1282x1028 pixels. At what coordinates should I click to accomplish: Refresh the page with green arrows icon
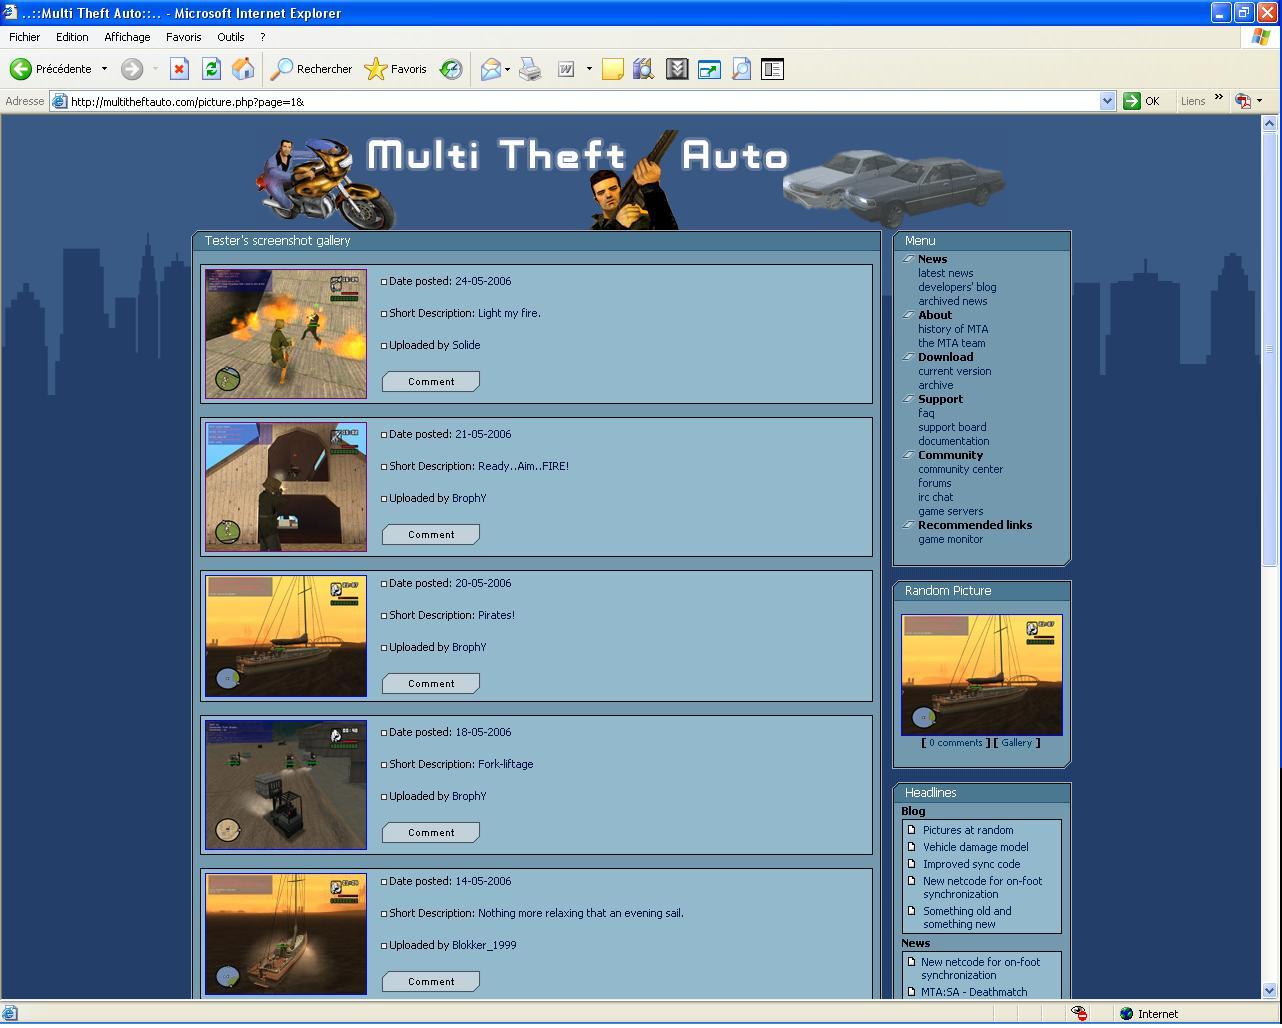pos(211,69)
